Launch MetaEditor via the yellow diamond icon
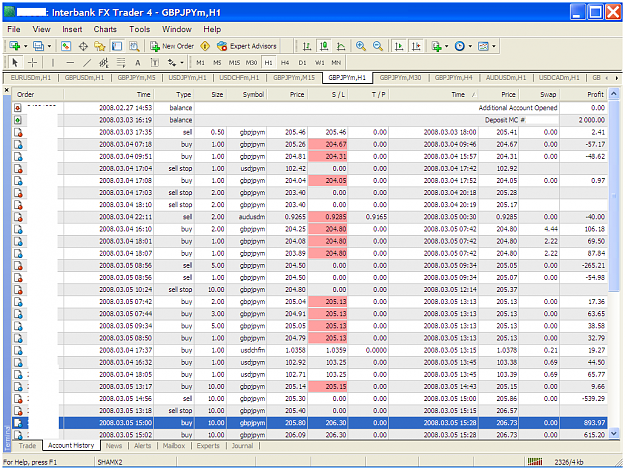The height and width of the screenshot is (470, 625). (205, 46)
